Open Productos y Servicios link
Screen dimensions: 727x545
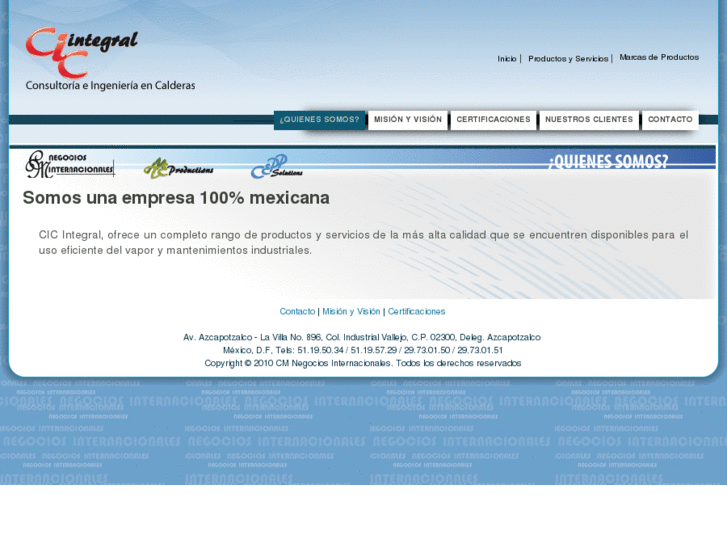point(568,59)
